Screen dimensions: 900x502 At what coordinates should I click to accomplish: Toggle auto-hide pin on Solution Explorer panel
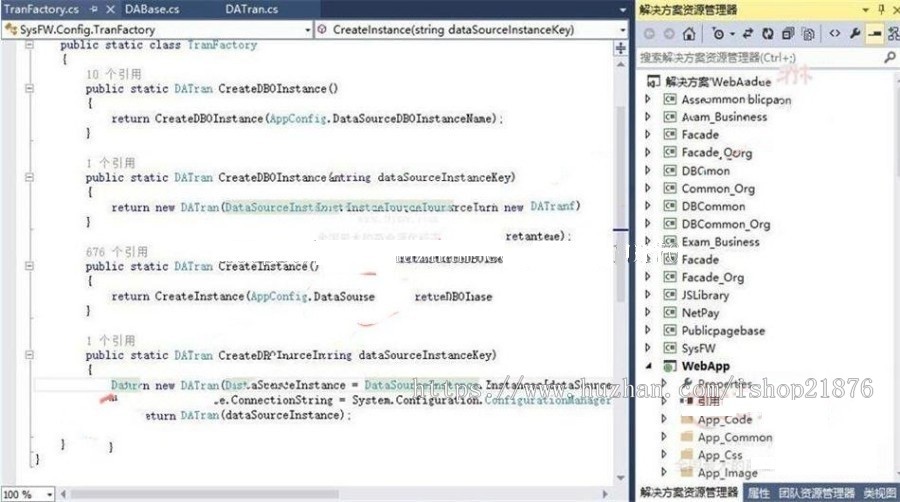point(882,9)
